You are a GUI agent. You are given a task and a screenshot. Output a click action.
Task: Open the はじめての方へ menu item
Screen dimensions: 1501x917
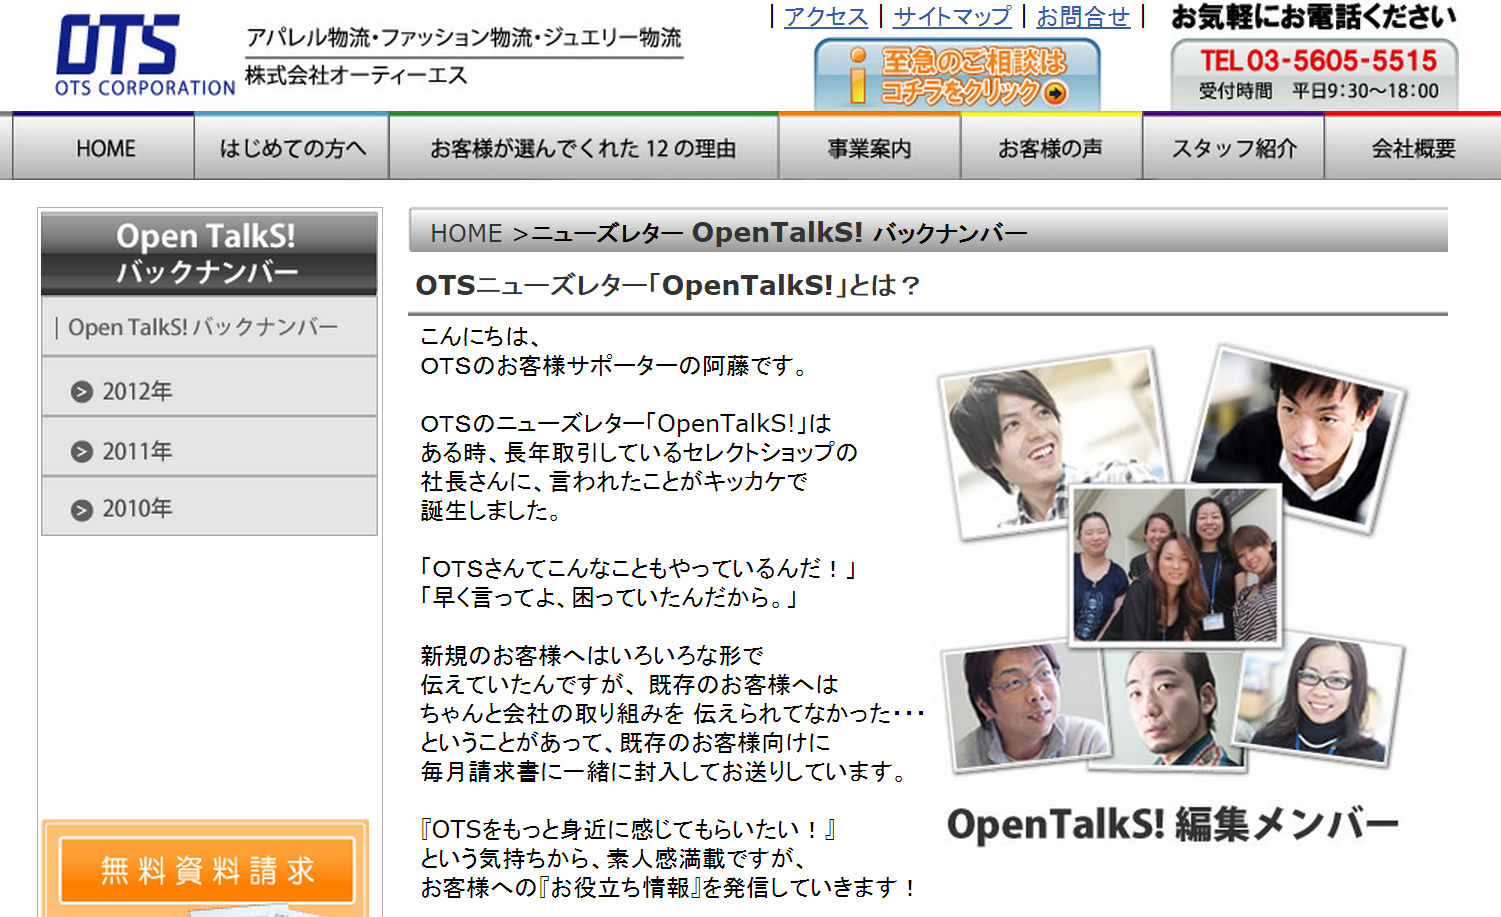[x=292, y=148]
